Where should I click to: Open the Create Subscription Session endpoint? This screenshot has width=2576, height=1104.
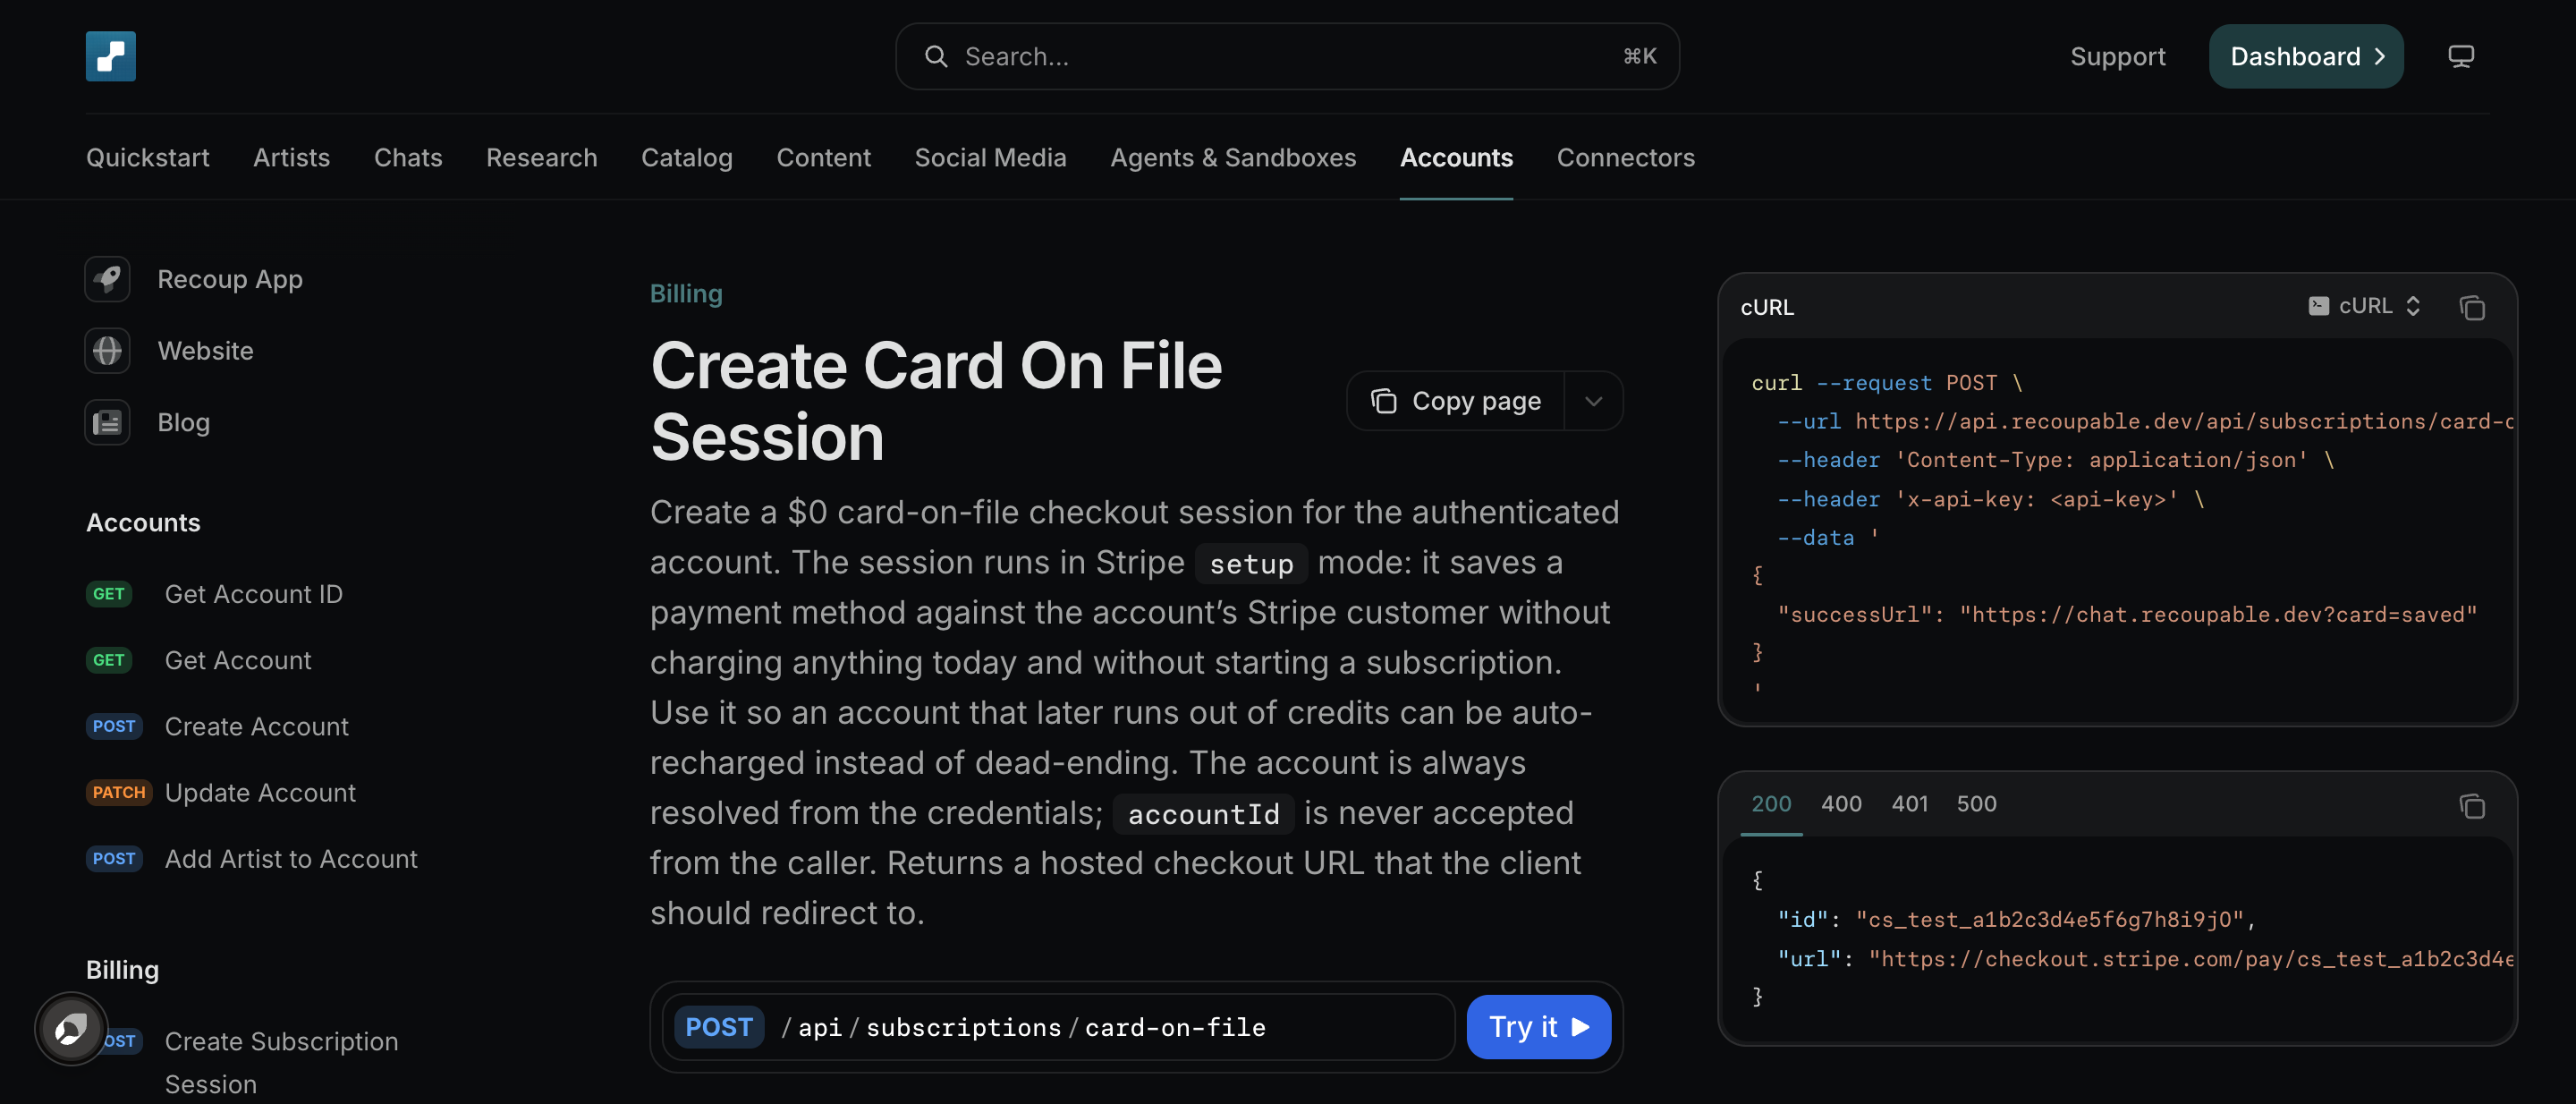[281, 1062]
